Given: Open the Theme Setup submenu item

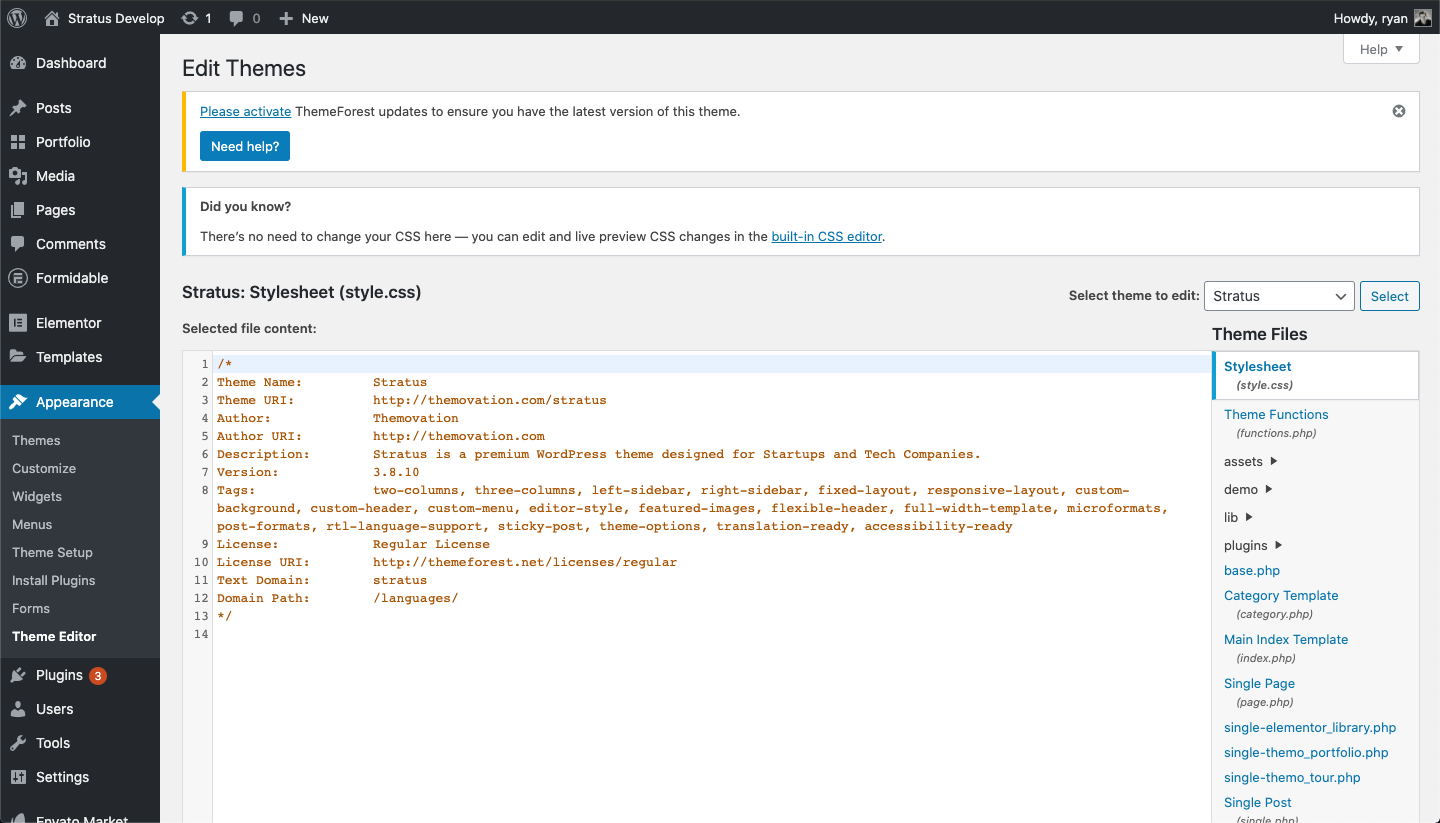Looking at the screenshot, I should click(x=52, y=552).
